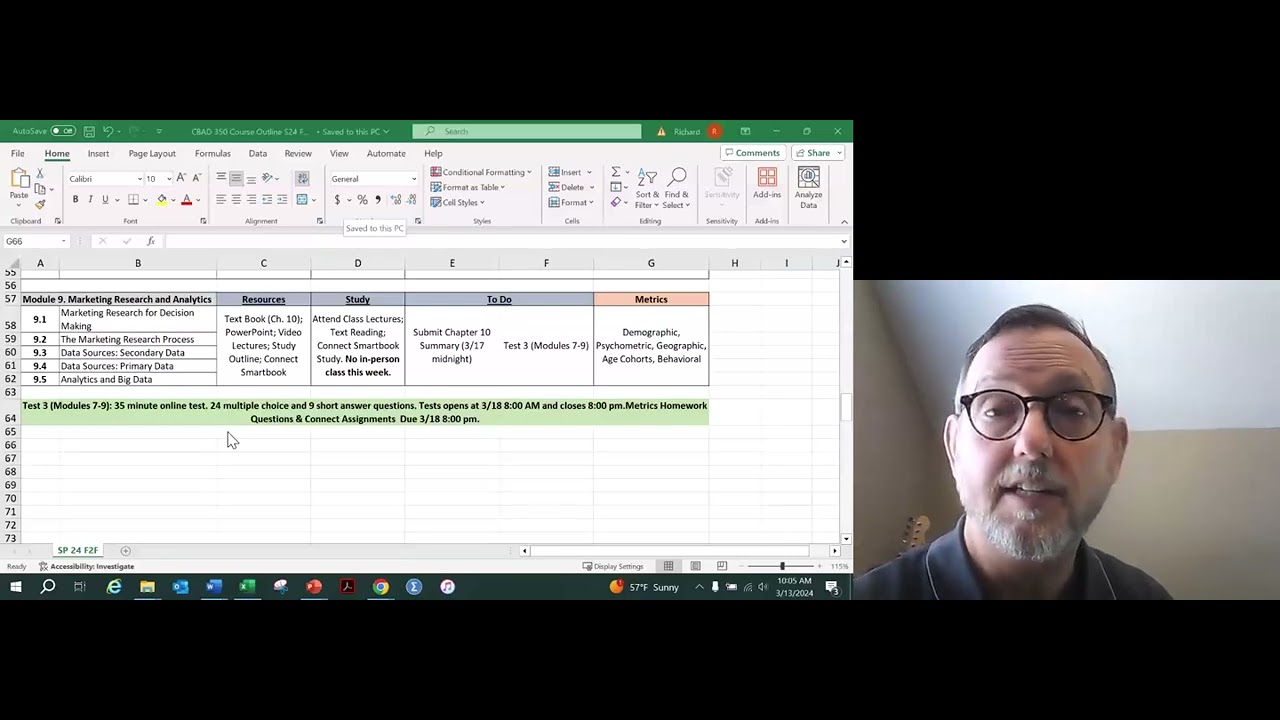Click Accessibility: Investigate in status bar
This screenshot has height=720, width=1280.
coord(87,566)
